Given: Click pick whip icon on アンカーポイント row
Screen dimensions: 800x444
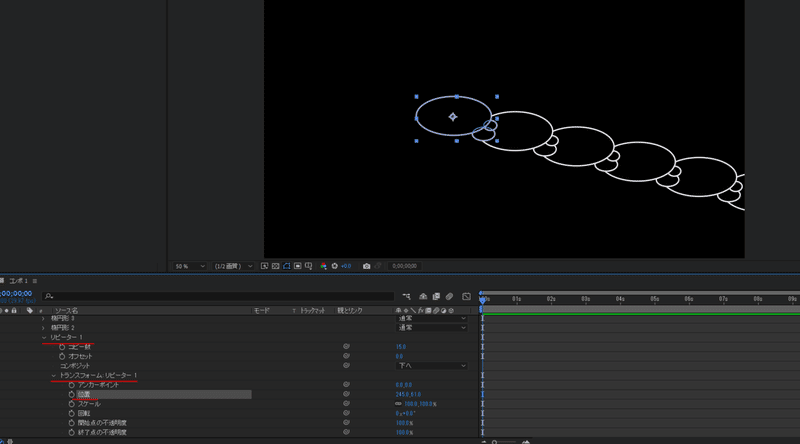Looking at the screenshot, I should coord(346,385).
